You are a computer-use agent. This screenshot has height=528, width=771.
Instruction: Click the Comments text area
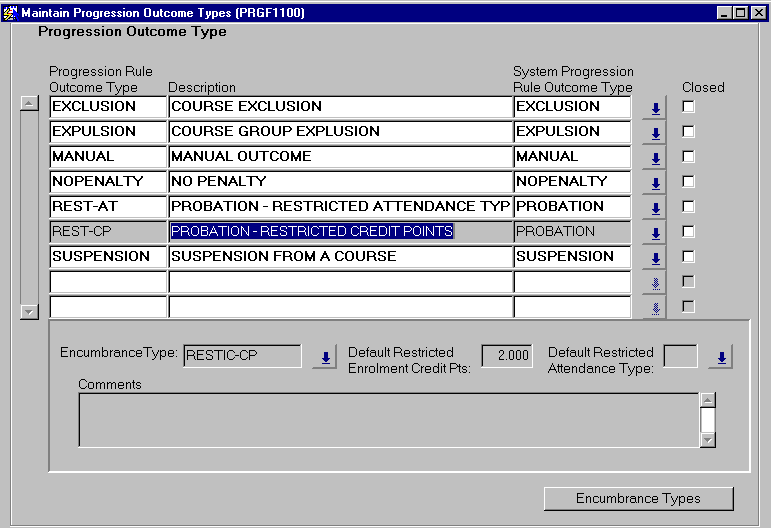coord(388,419)
